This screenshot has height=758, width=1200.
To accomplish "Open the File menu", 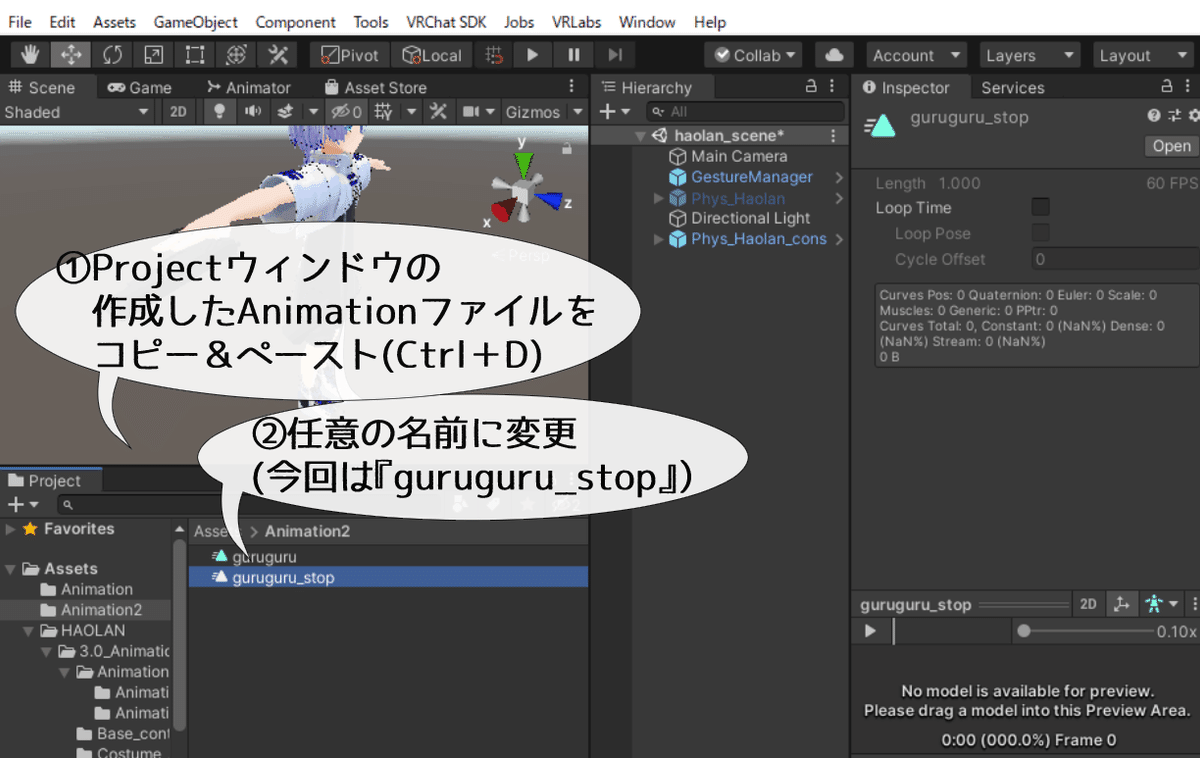I will tap(20, 22).
